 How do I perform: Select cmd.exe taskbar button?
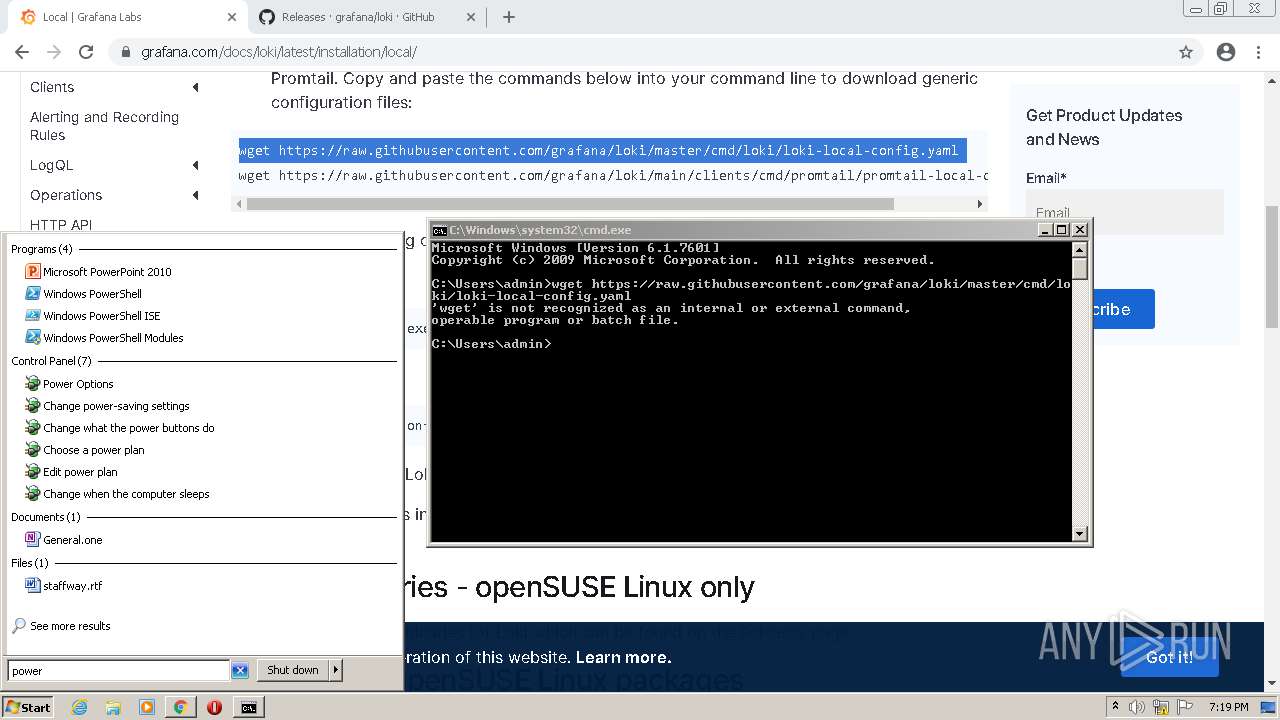pyautogui.click(x=248, y=707)
